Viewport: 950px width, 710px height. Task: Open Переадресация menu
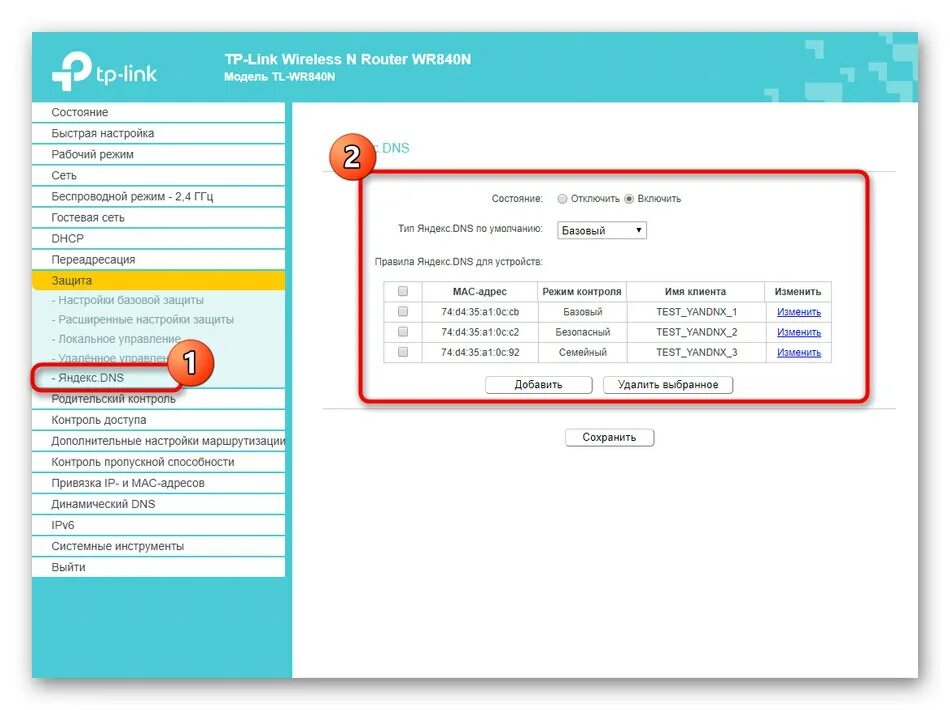tap(158, 259)
